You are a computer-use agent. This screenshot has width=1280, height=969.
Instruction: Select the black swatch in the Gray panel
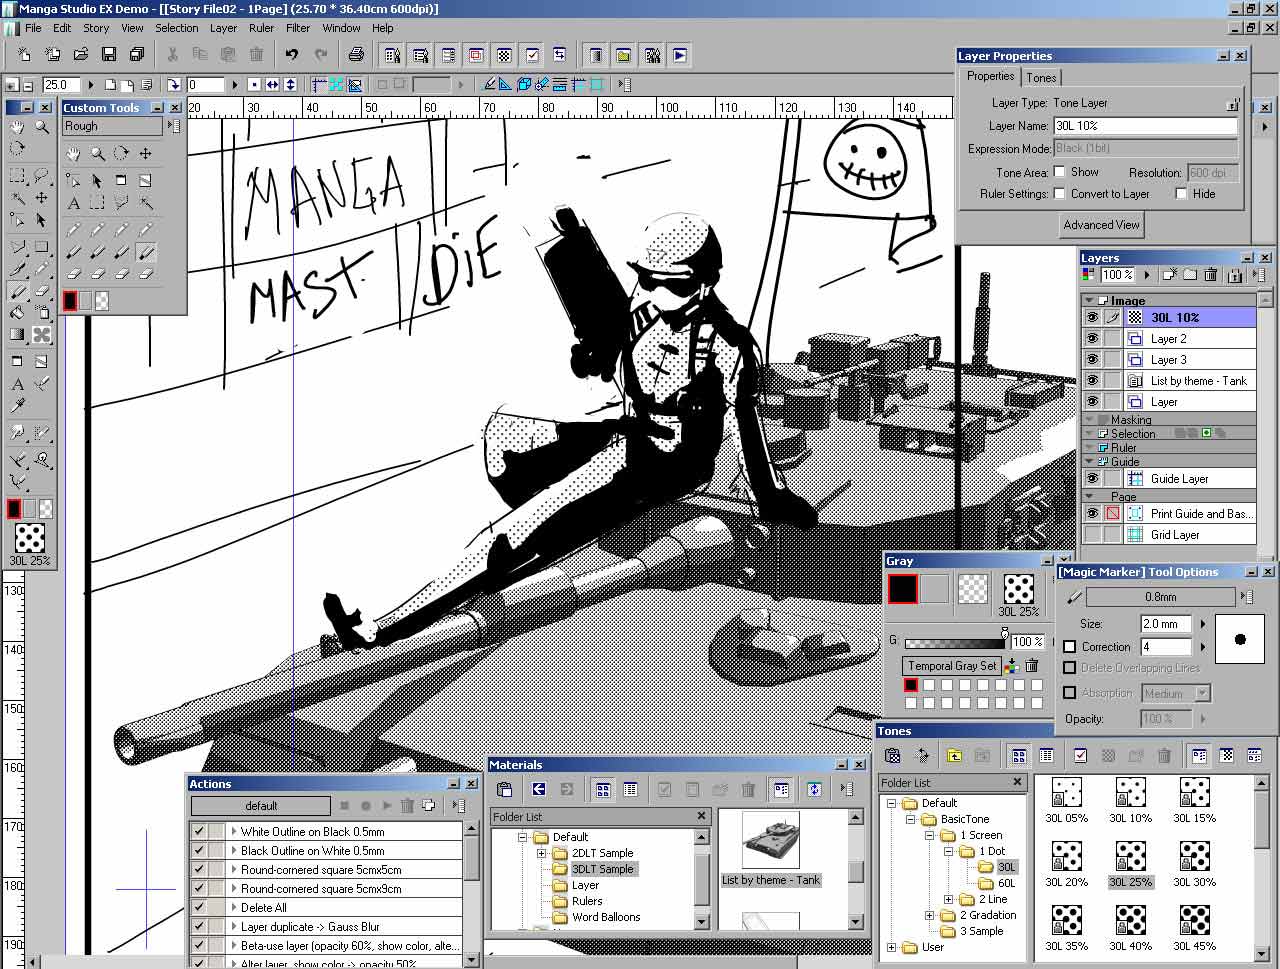click(902, 589)
